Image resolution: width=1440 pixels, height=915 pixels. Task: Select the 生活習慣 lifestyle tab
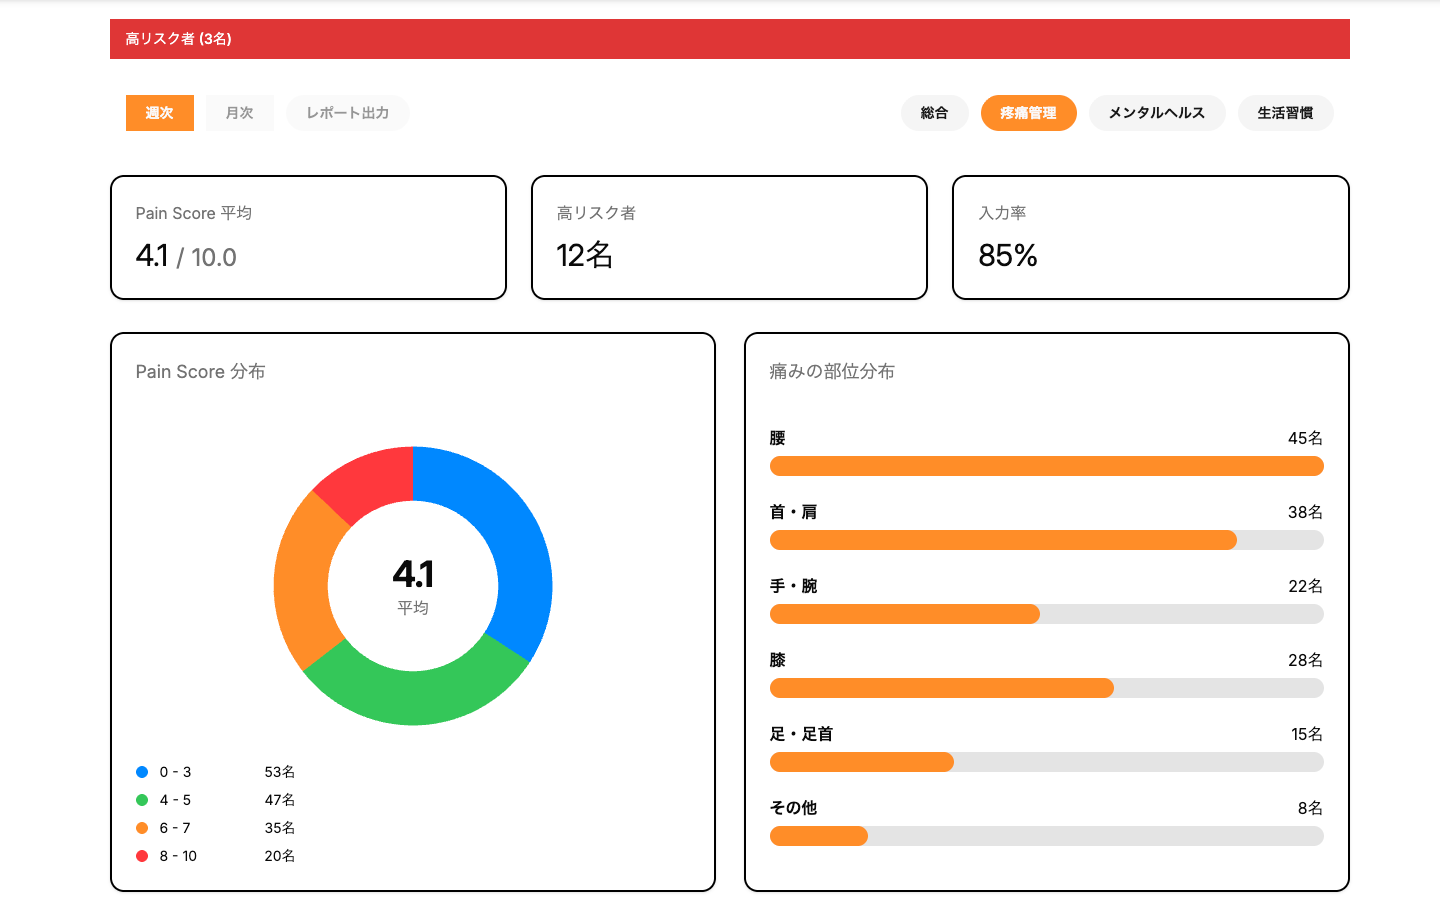tap(1285, 113)
